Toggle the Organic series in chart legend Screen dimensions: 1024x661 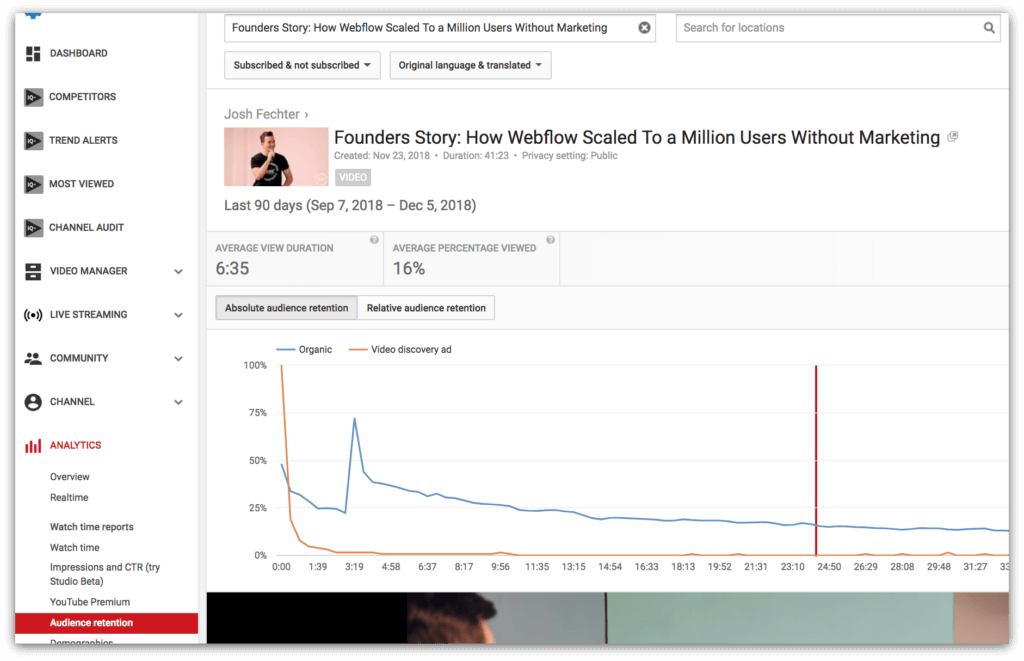(304, 350)
